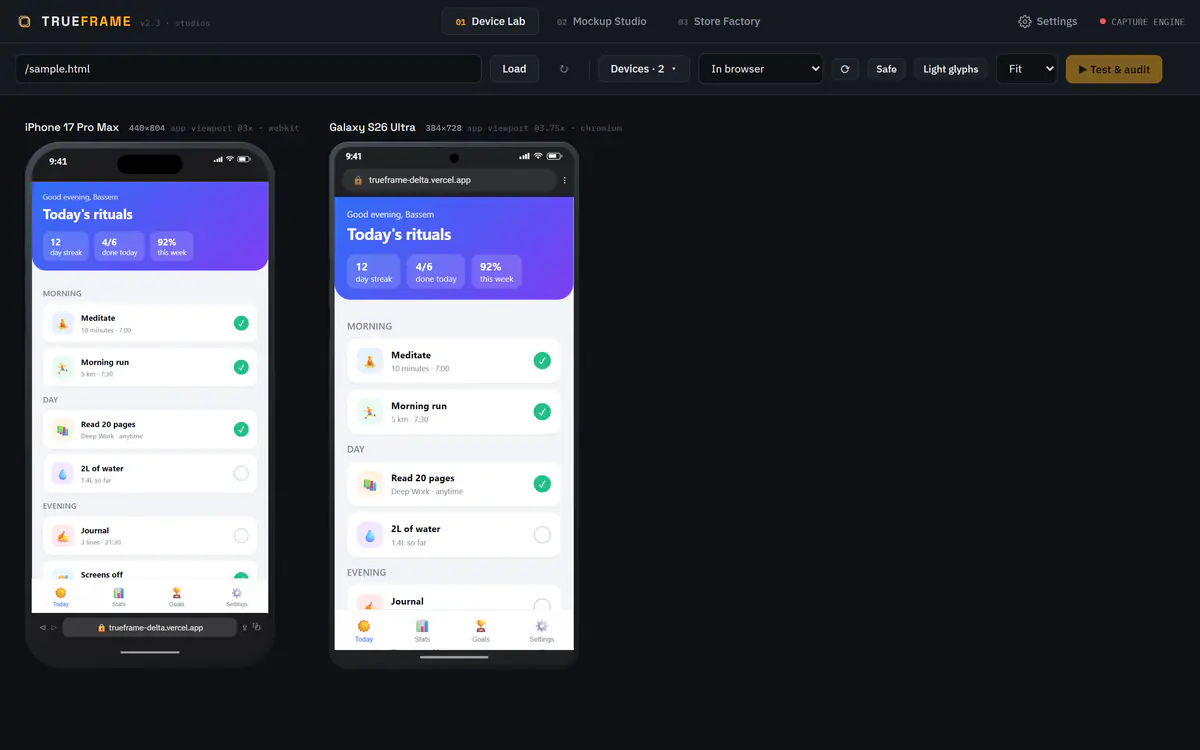Switch to the Device Lab tab

[x=490, y=22]
